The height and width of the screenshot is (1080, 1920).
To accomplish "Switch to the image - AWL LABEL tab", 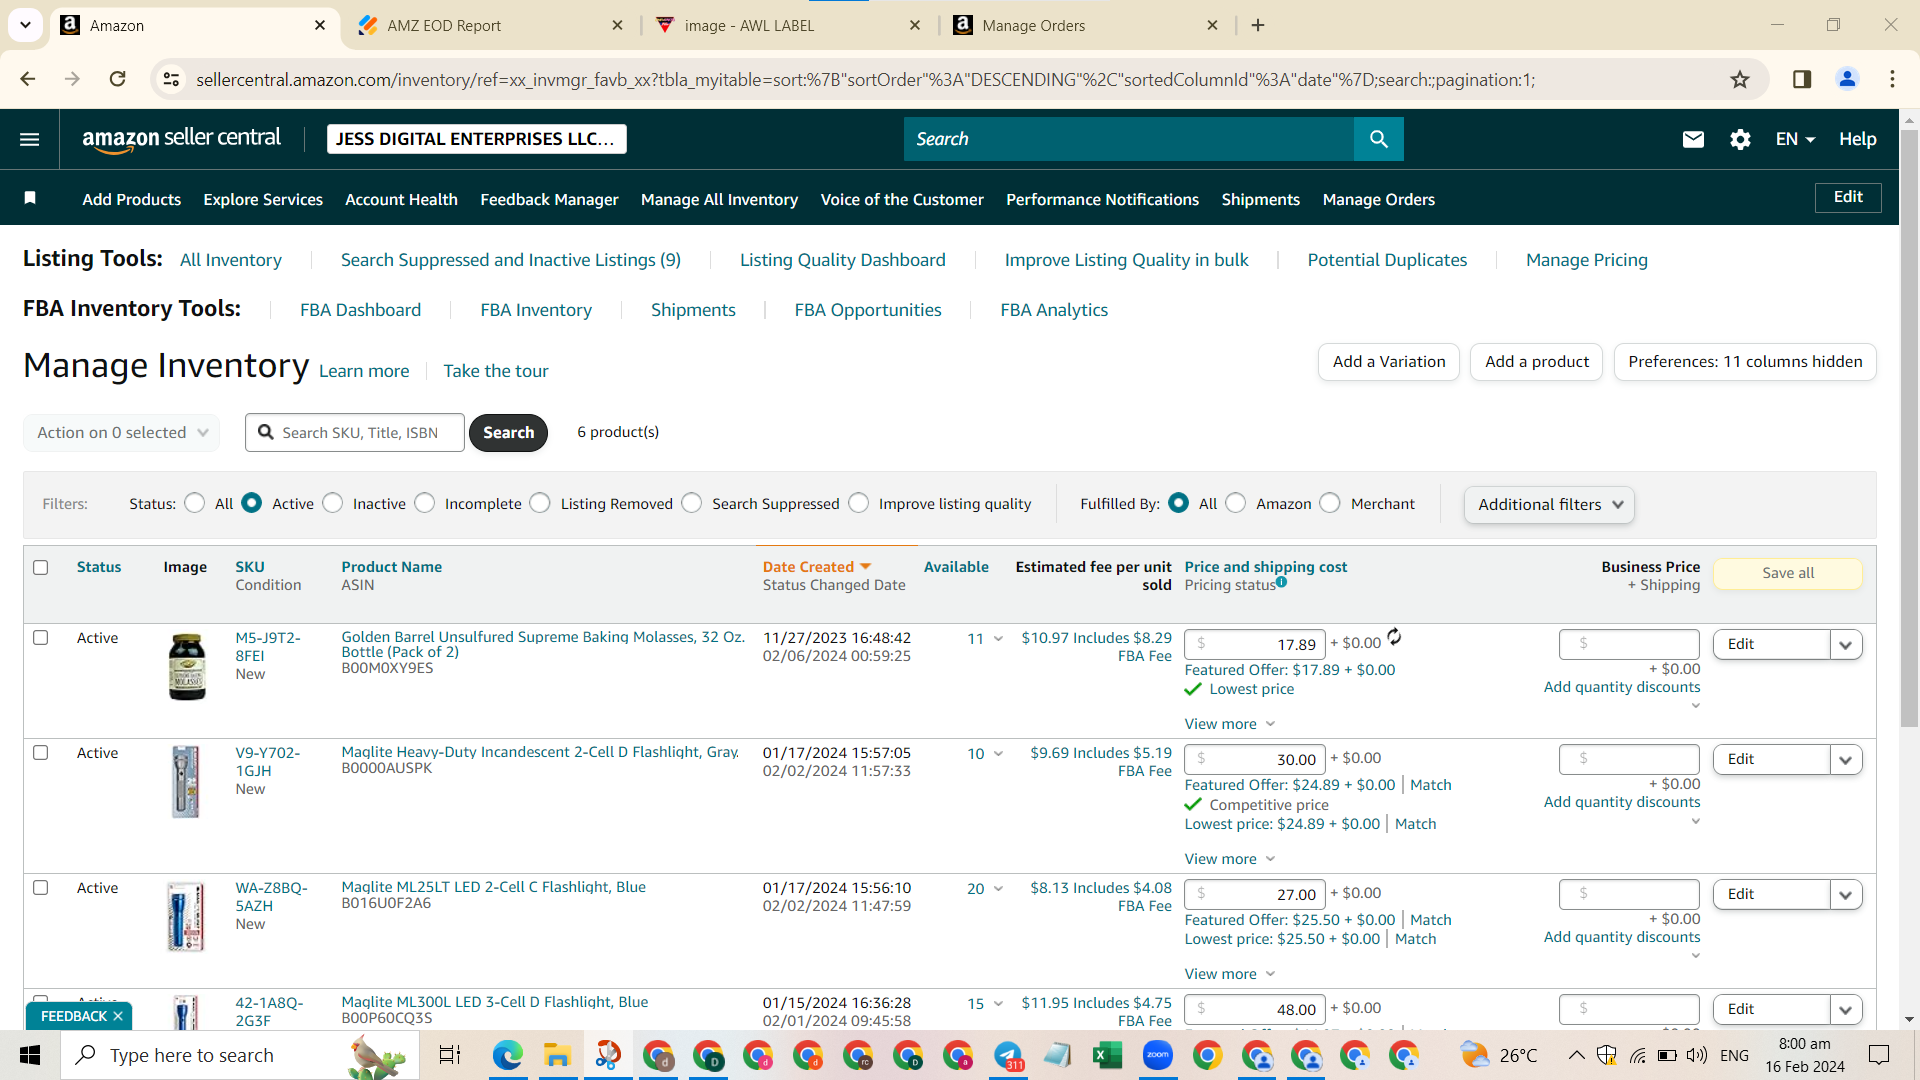I will click(x=788, y=25).
